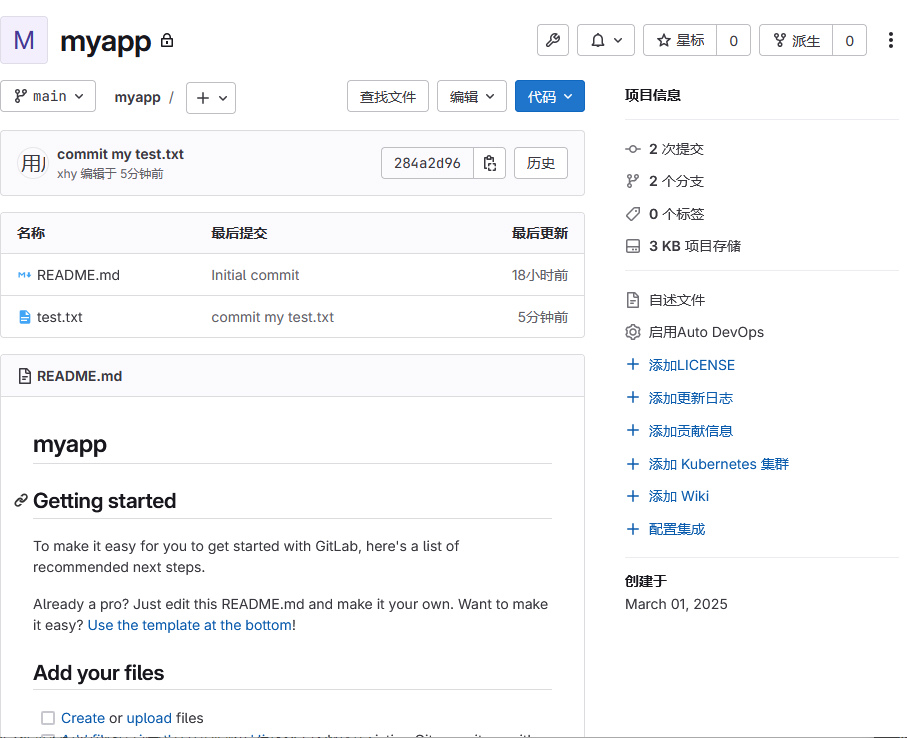The height and width of the screenshot is (738, 907).
Task: Click the commit author avatar
Action: (x=33, y=163)
